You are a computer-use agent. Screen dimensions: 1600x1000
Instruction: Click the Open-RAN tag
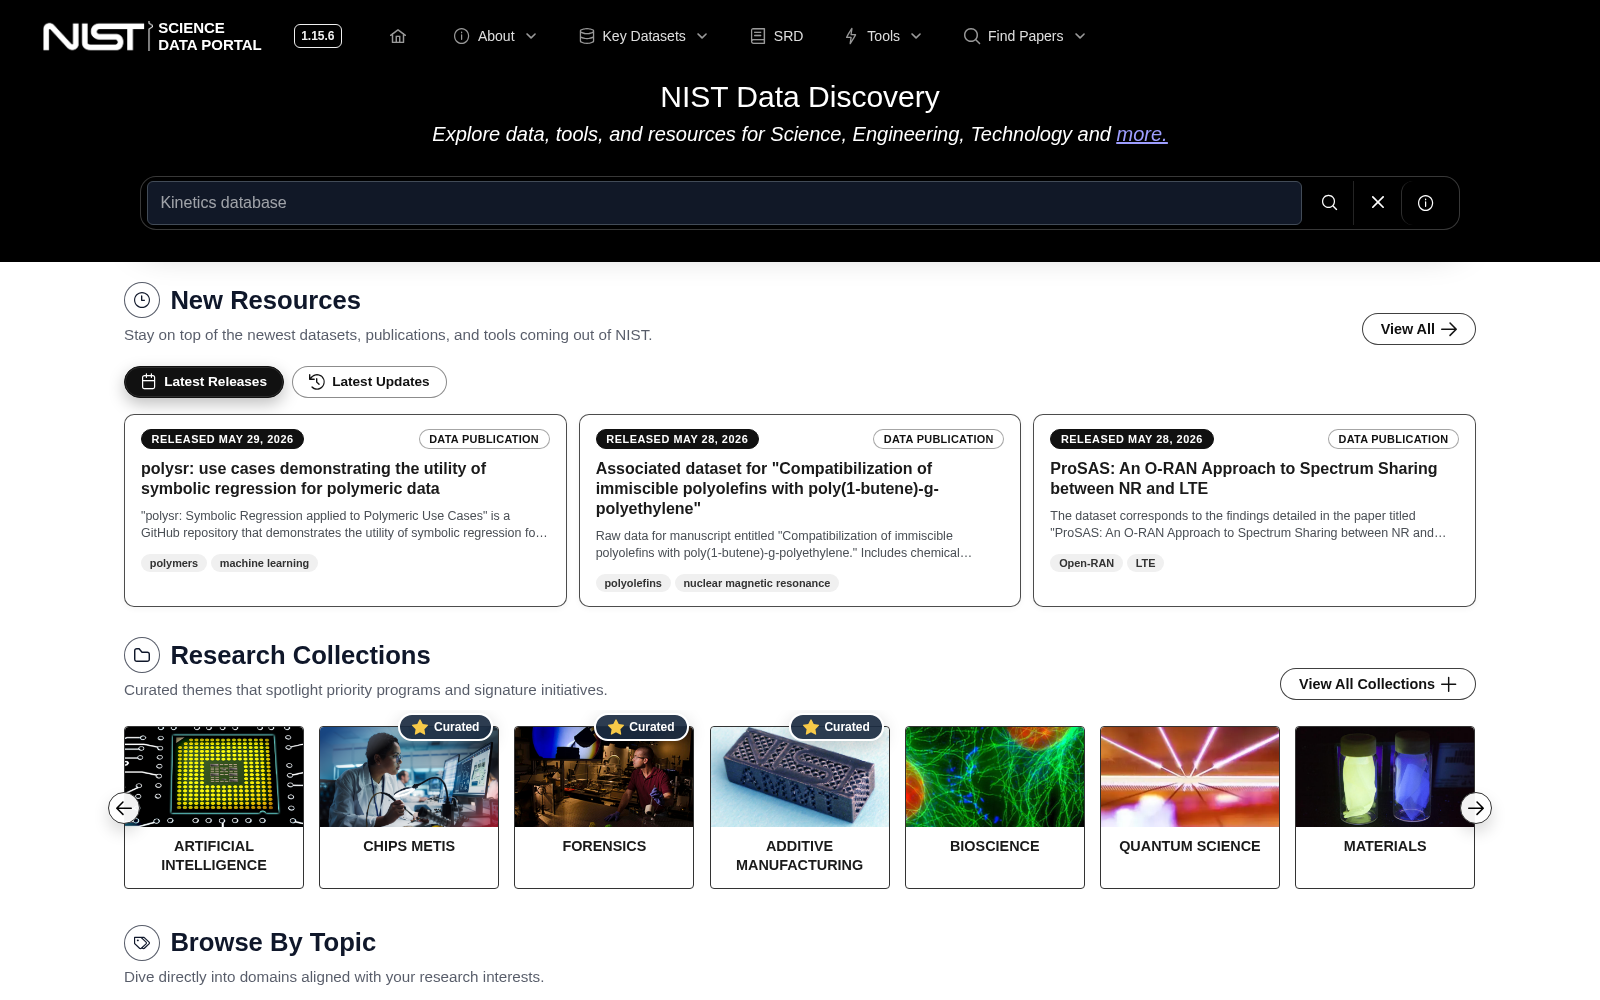1086,563
